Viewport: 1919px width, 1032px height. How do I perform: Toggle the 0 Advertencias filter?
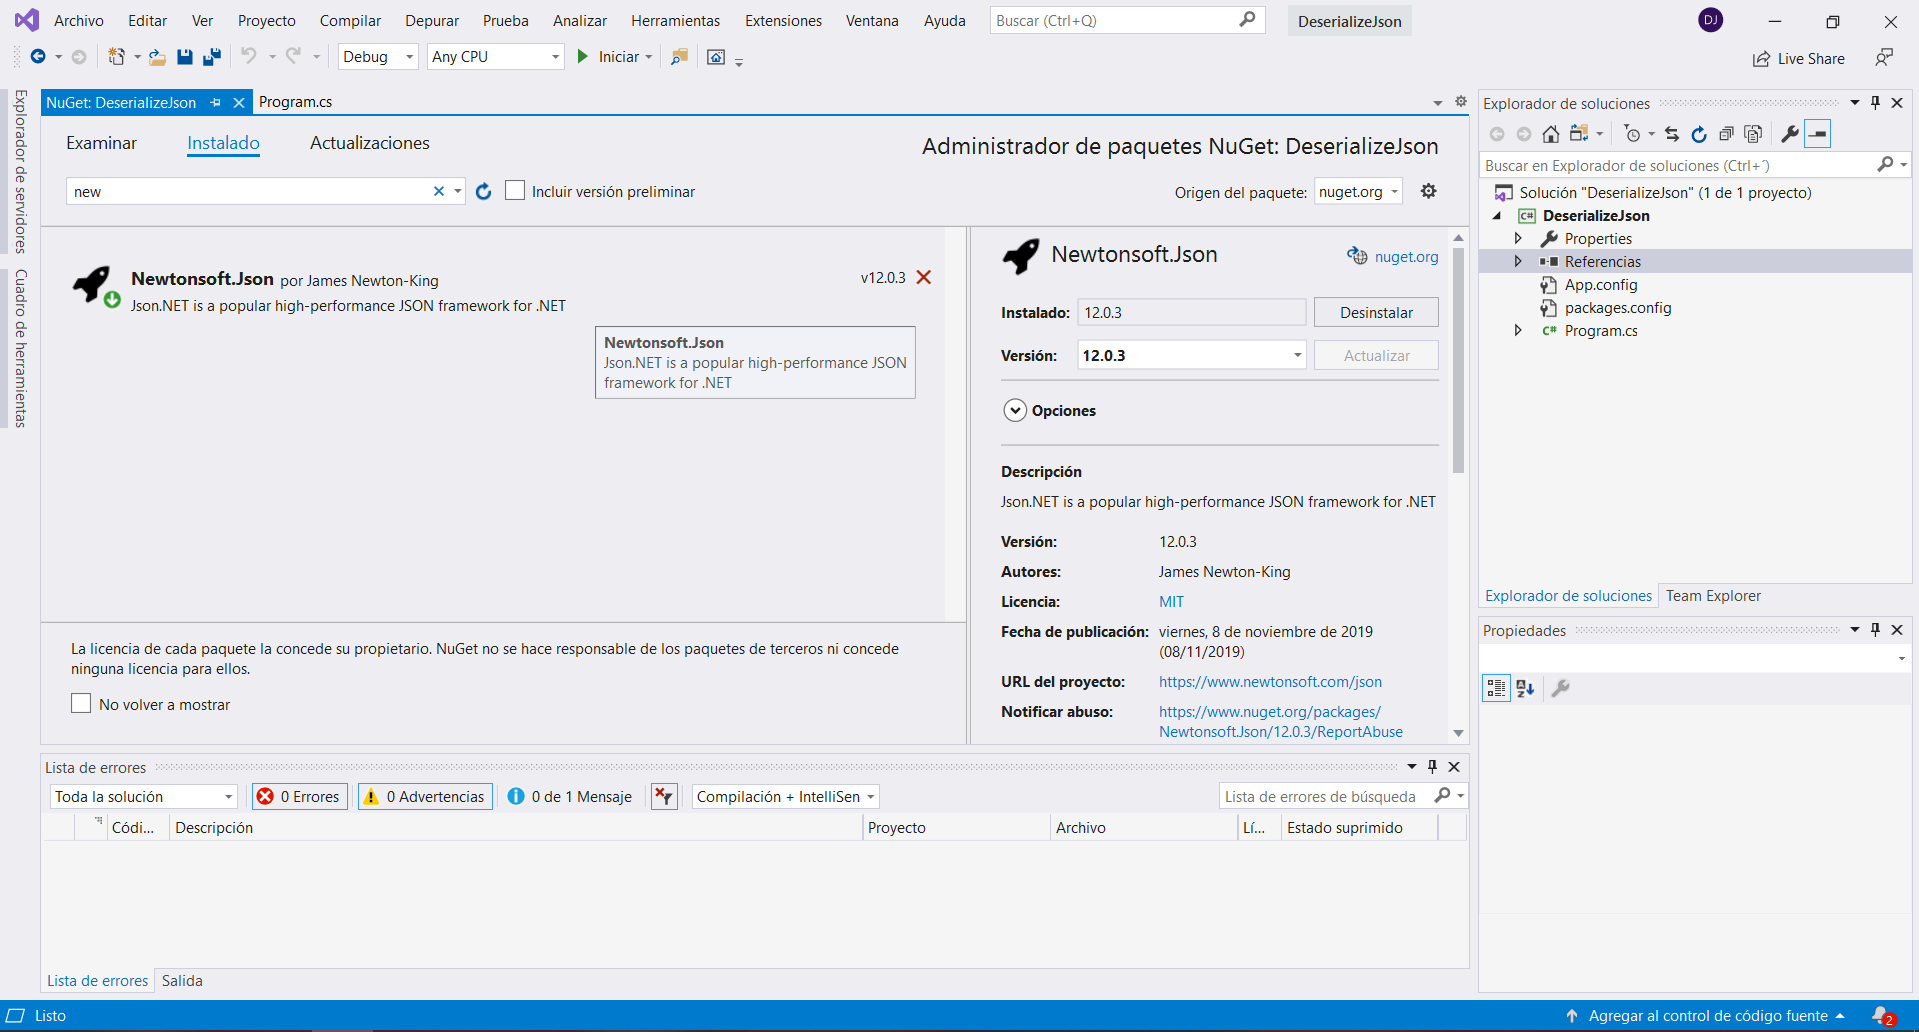(x=425, y=796)
